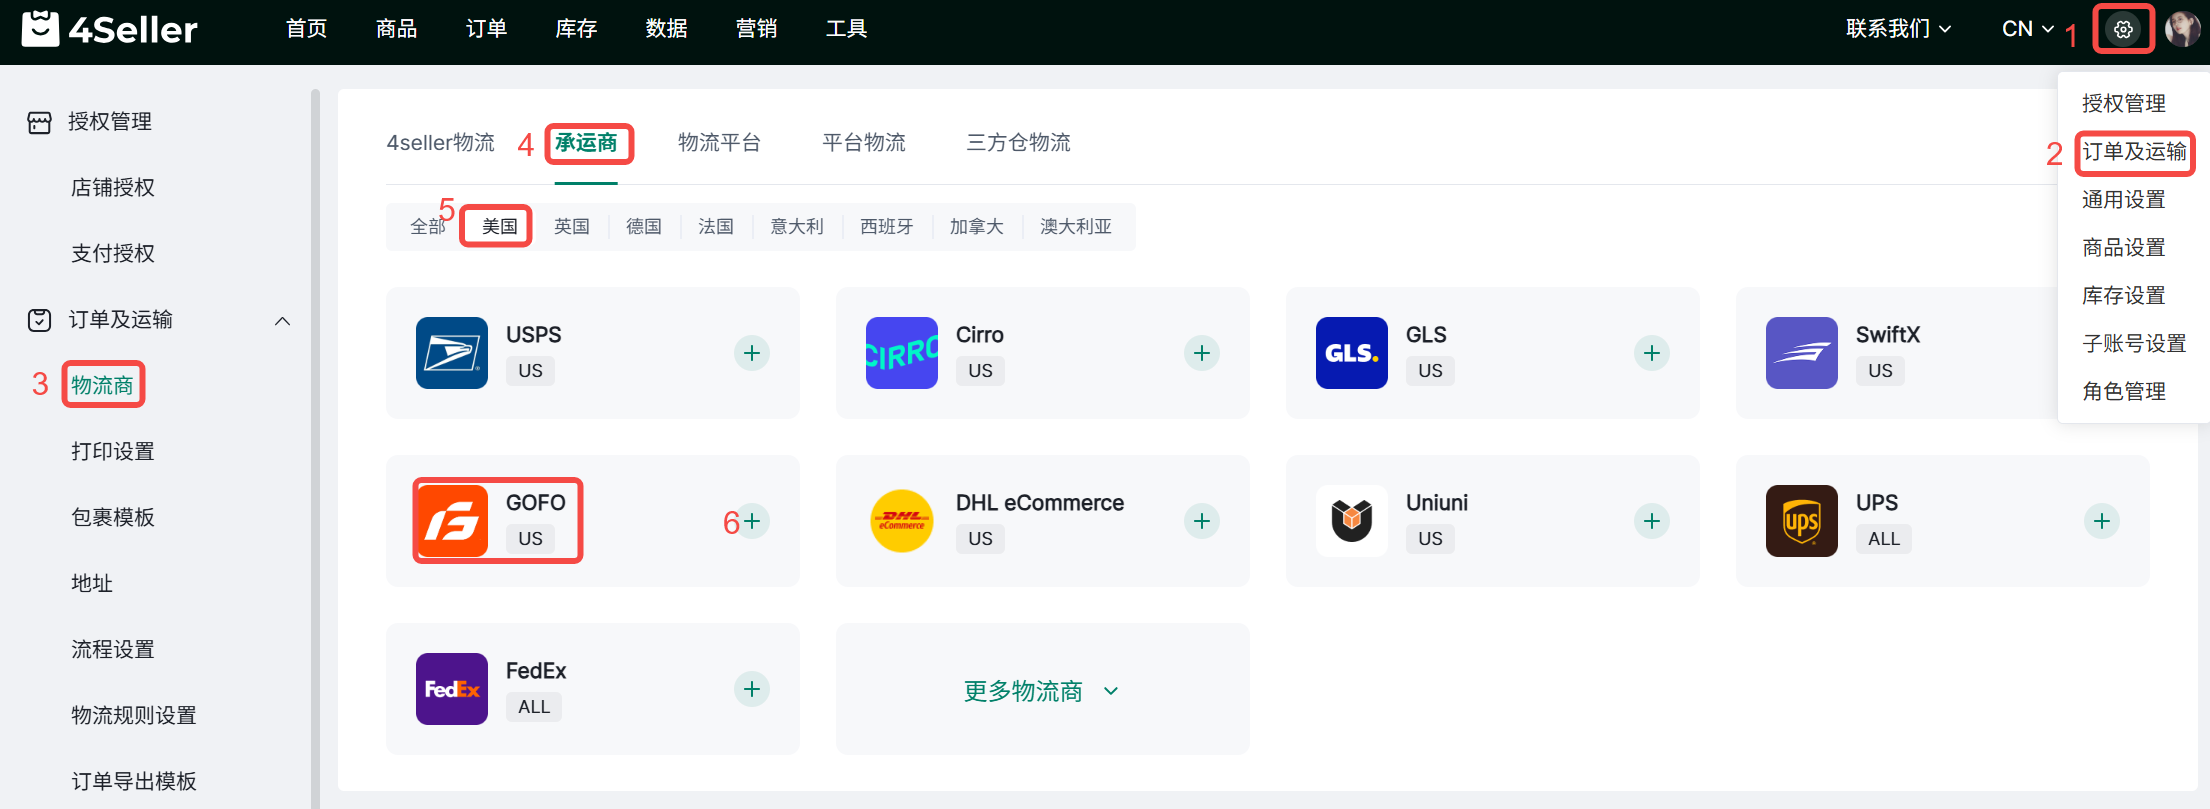
Task: Expand 更多物流商 to show more carriers
Action: coord(1041,691)
